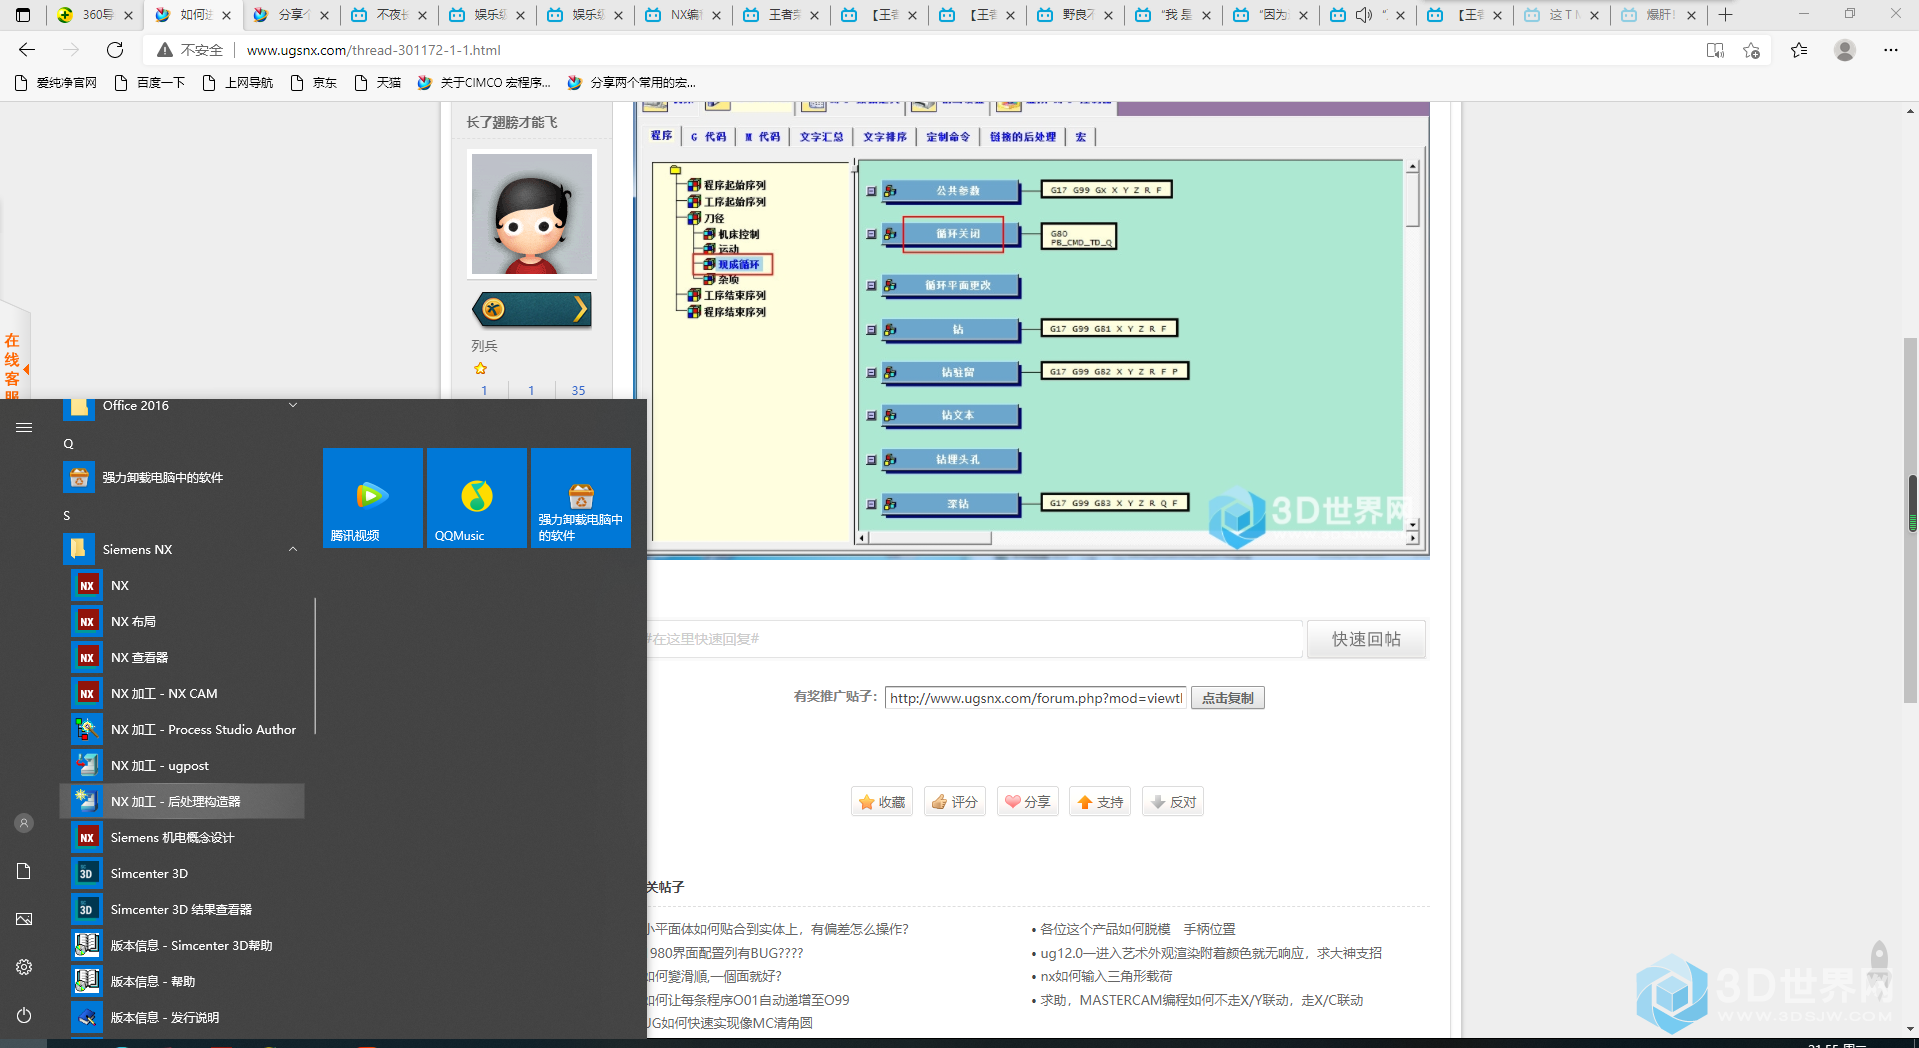Click Power button in Start sidebar
The image size is (1919, 1048).
pos(24,1015)
